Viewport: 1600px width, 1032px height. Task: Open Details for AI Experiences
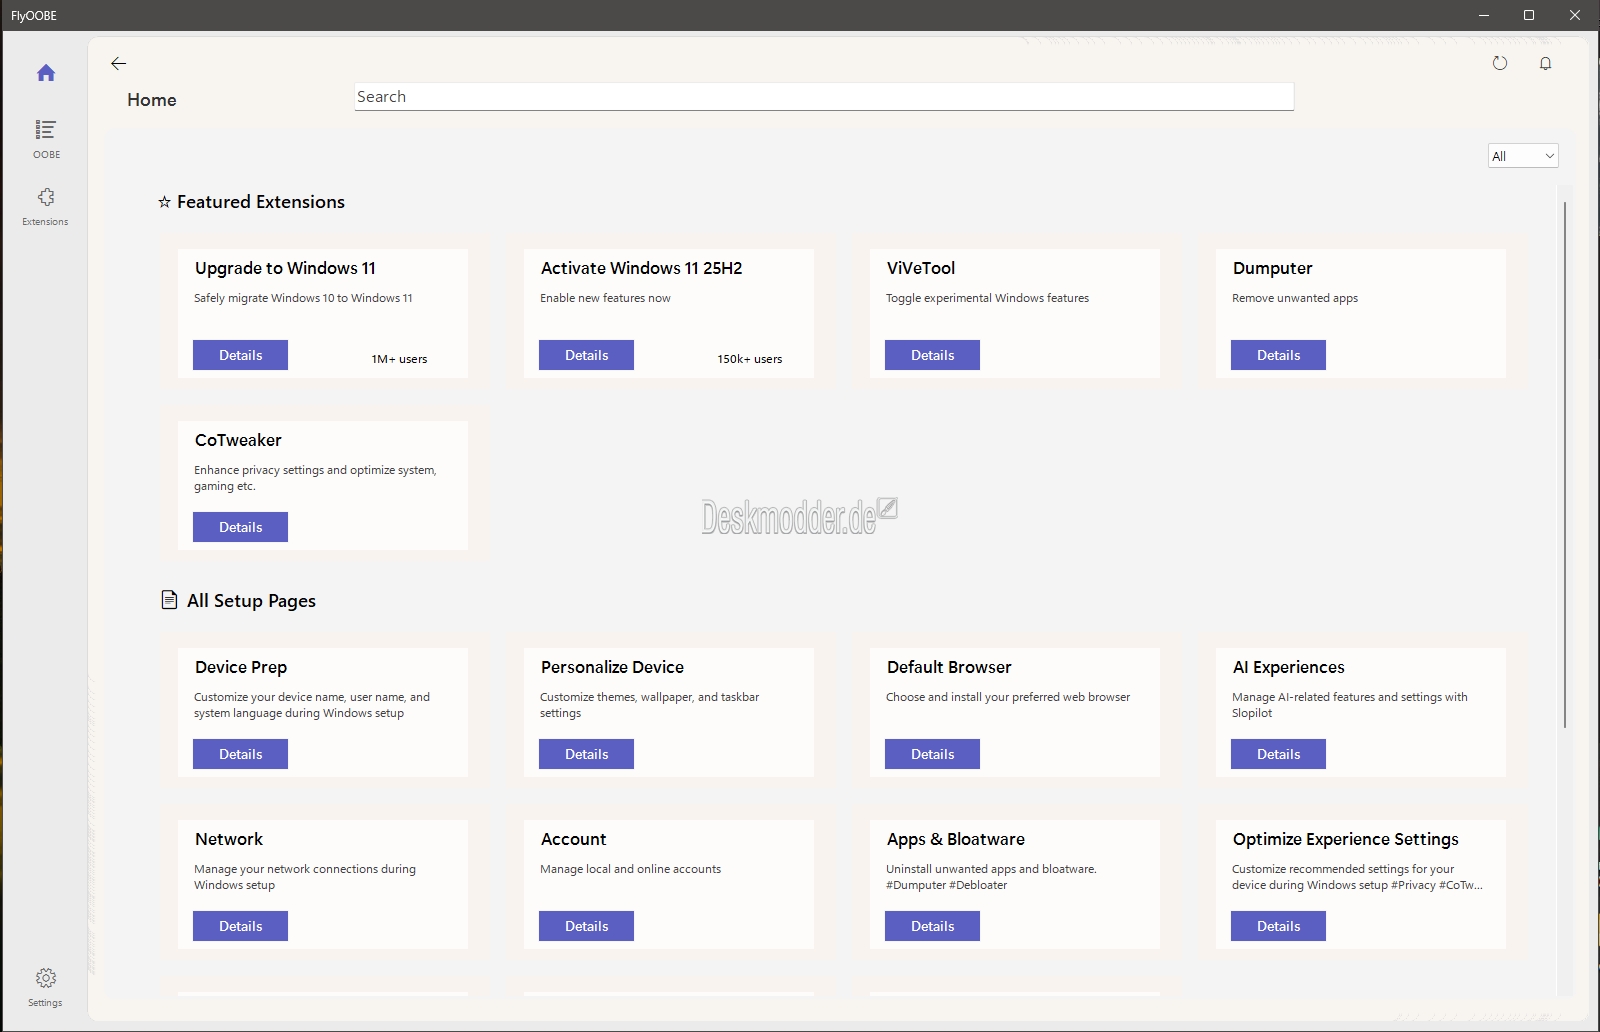pyautogui.click(x=1278, y=754)
